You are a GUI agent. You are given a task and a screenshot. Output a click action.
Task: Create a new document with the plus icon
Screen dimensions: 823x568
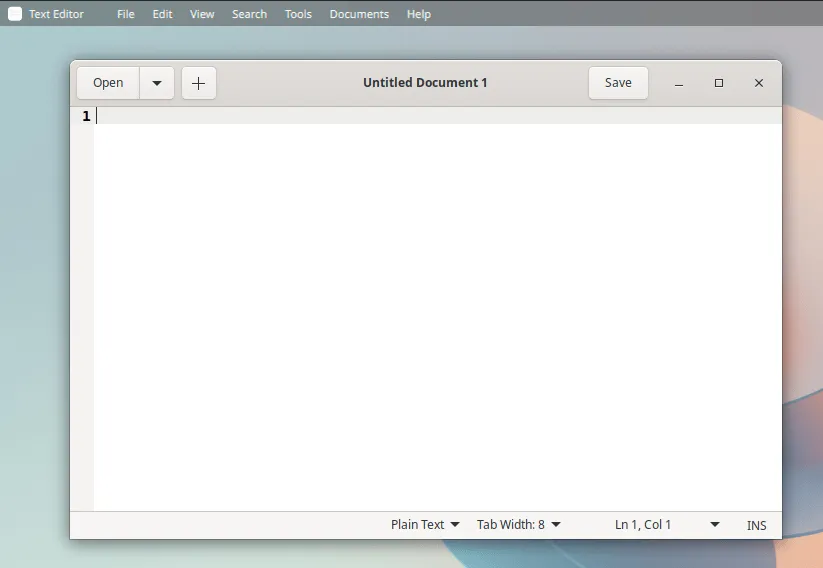198,83
